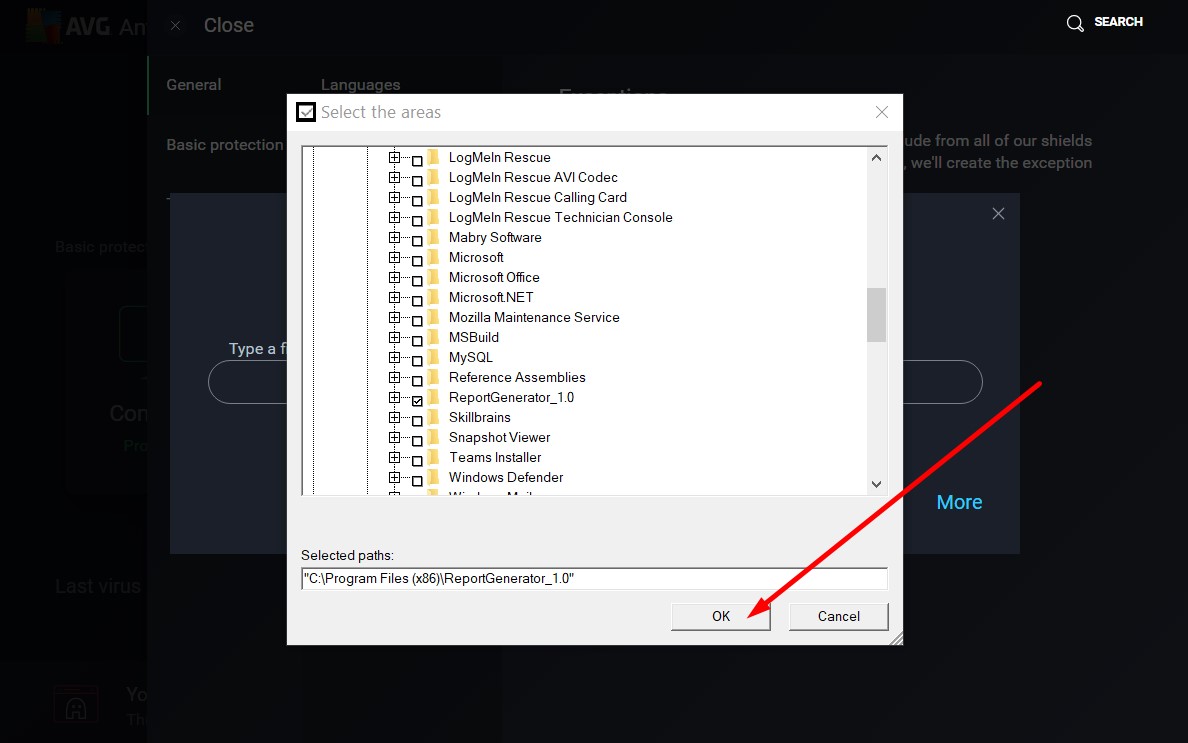Expand the Mozilla Maintenance Service node
This screenshot has width=1188, height=743.
(x=394, y=317)
